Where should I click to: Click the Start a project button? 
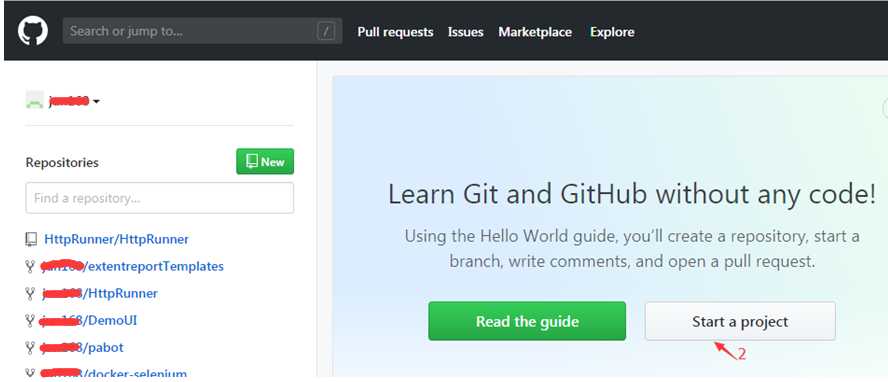[x=740, y=321]
